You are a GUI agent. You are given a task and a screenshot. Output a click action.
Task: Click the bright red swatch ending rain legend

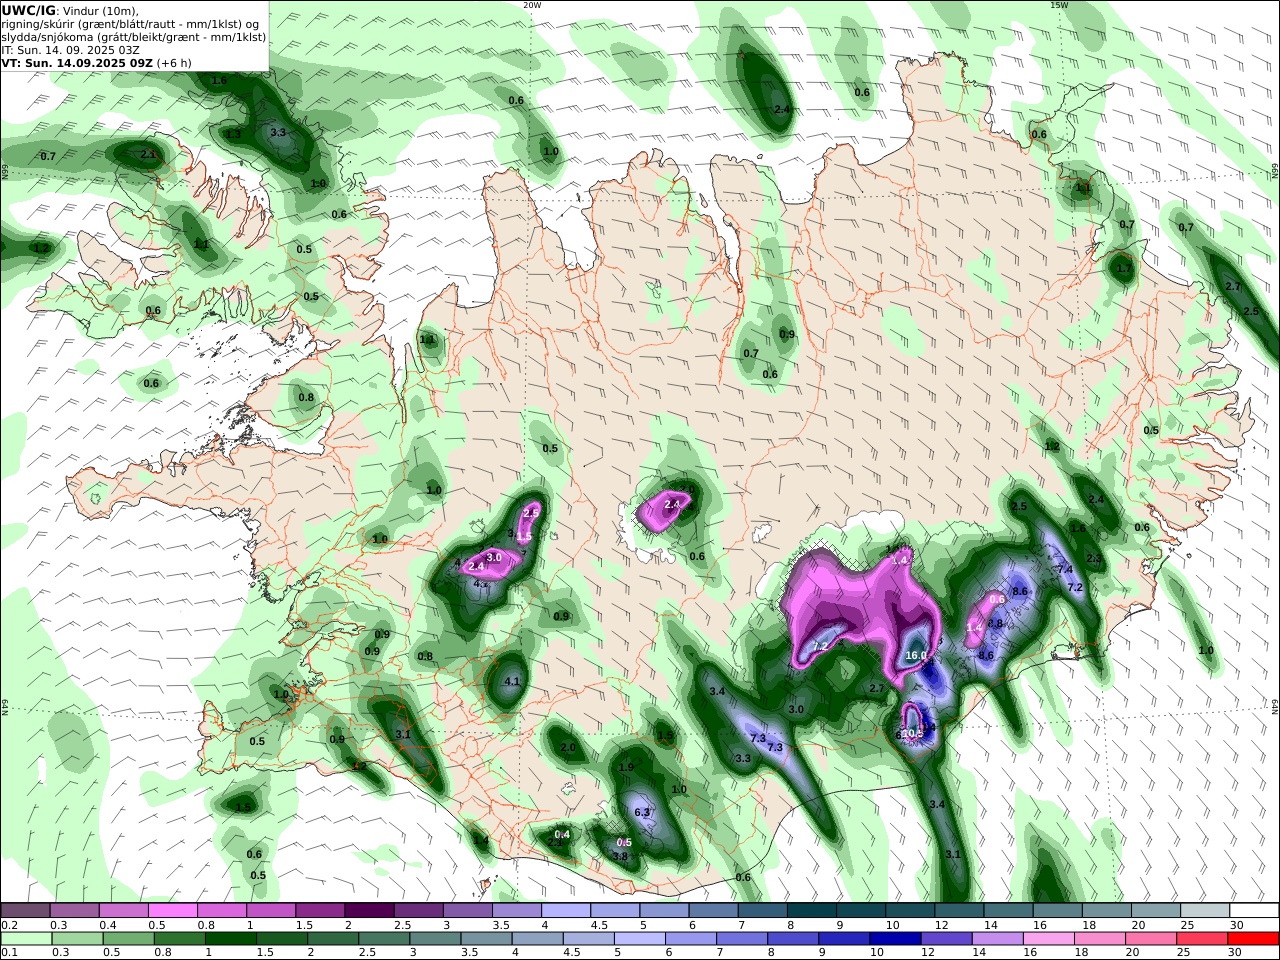click(1253, 939)
